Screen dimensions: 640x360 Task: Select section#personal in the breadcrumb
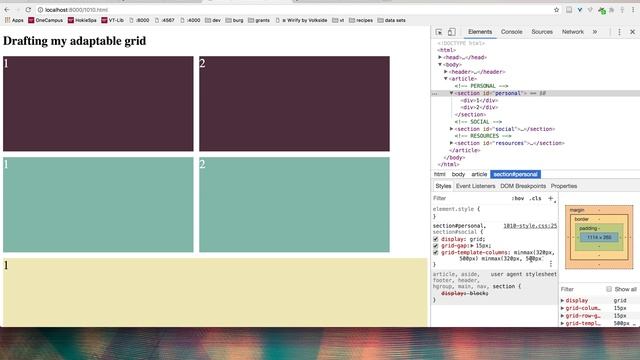pyautogui.click(x=516, y=174)
